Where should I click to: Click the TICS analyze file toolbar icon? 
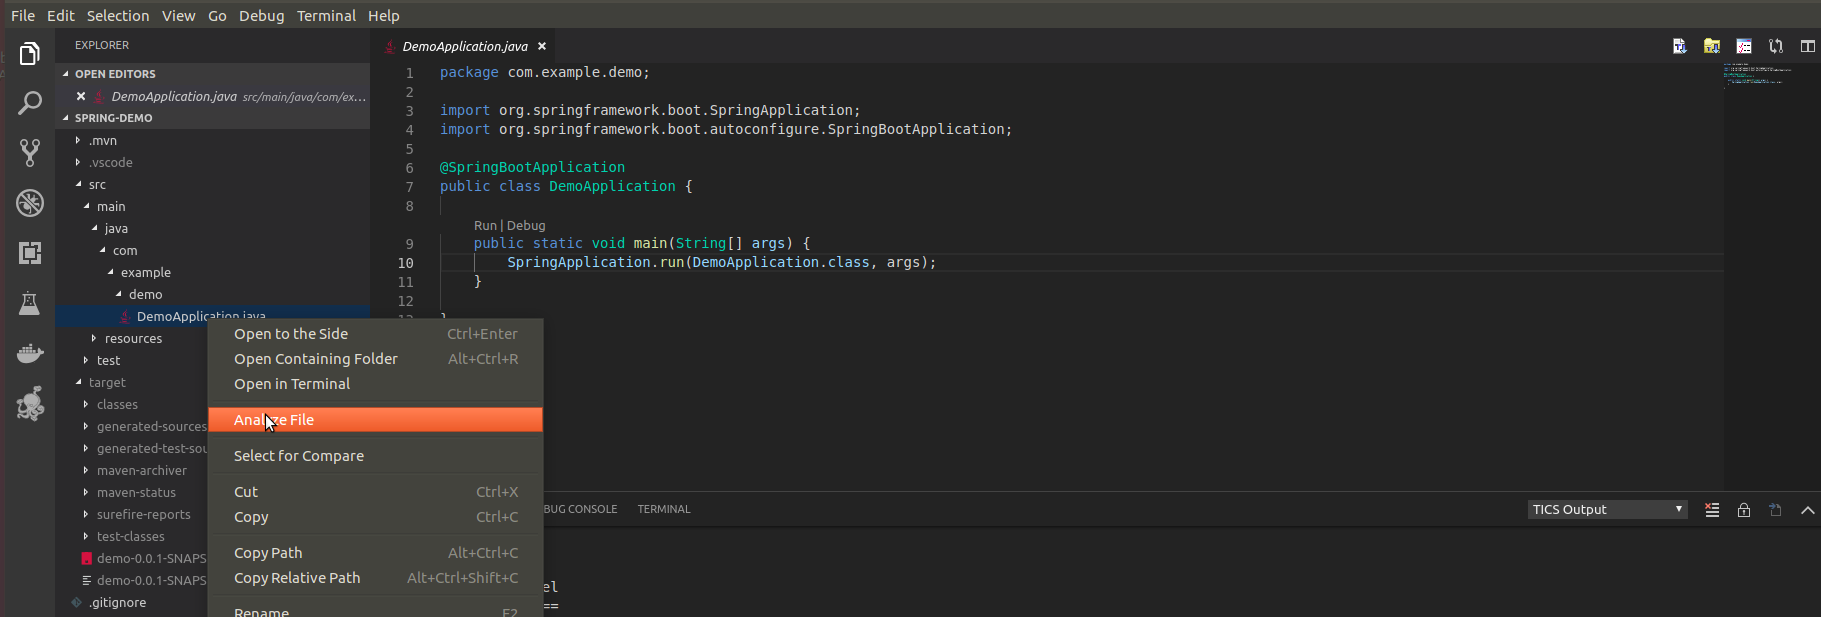click(1680, 46)
